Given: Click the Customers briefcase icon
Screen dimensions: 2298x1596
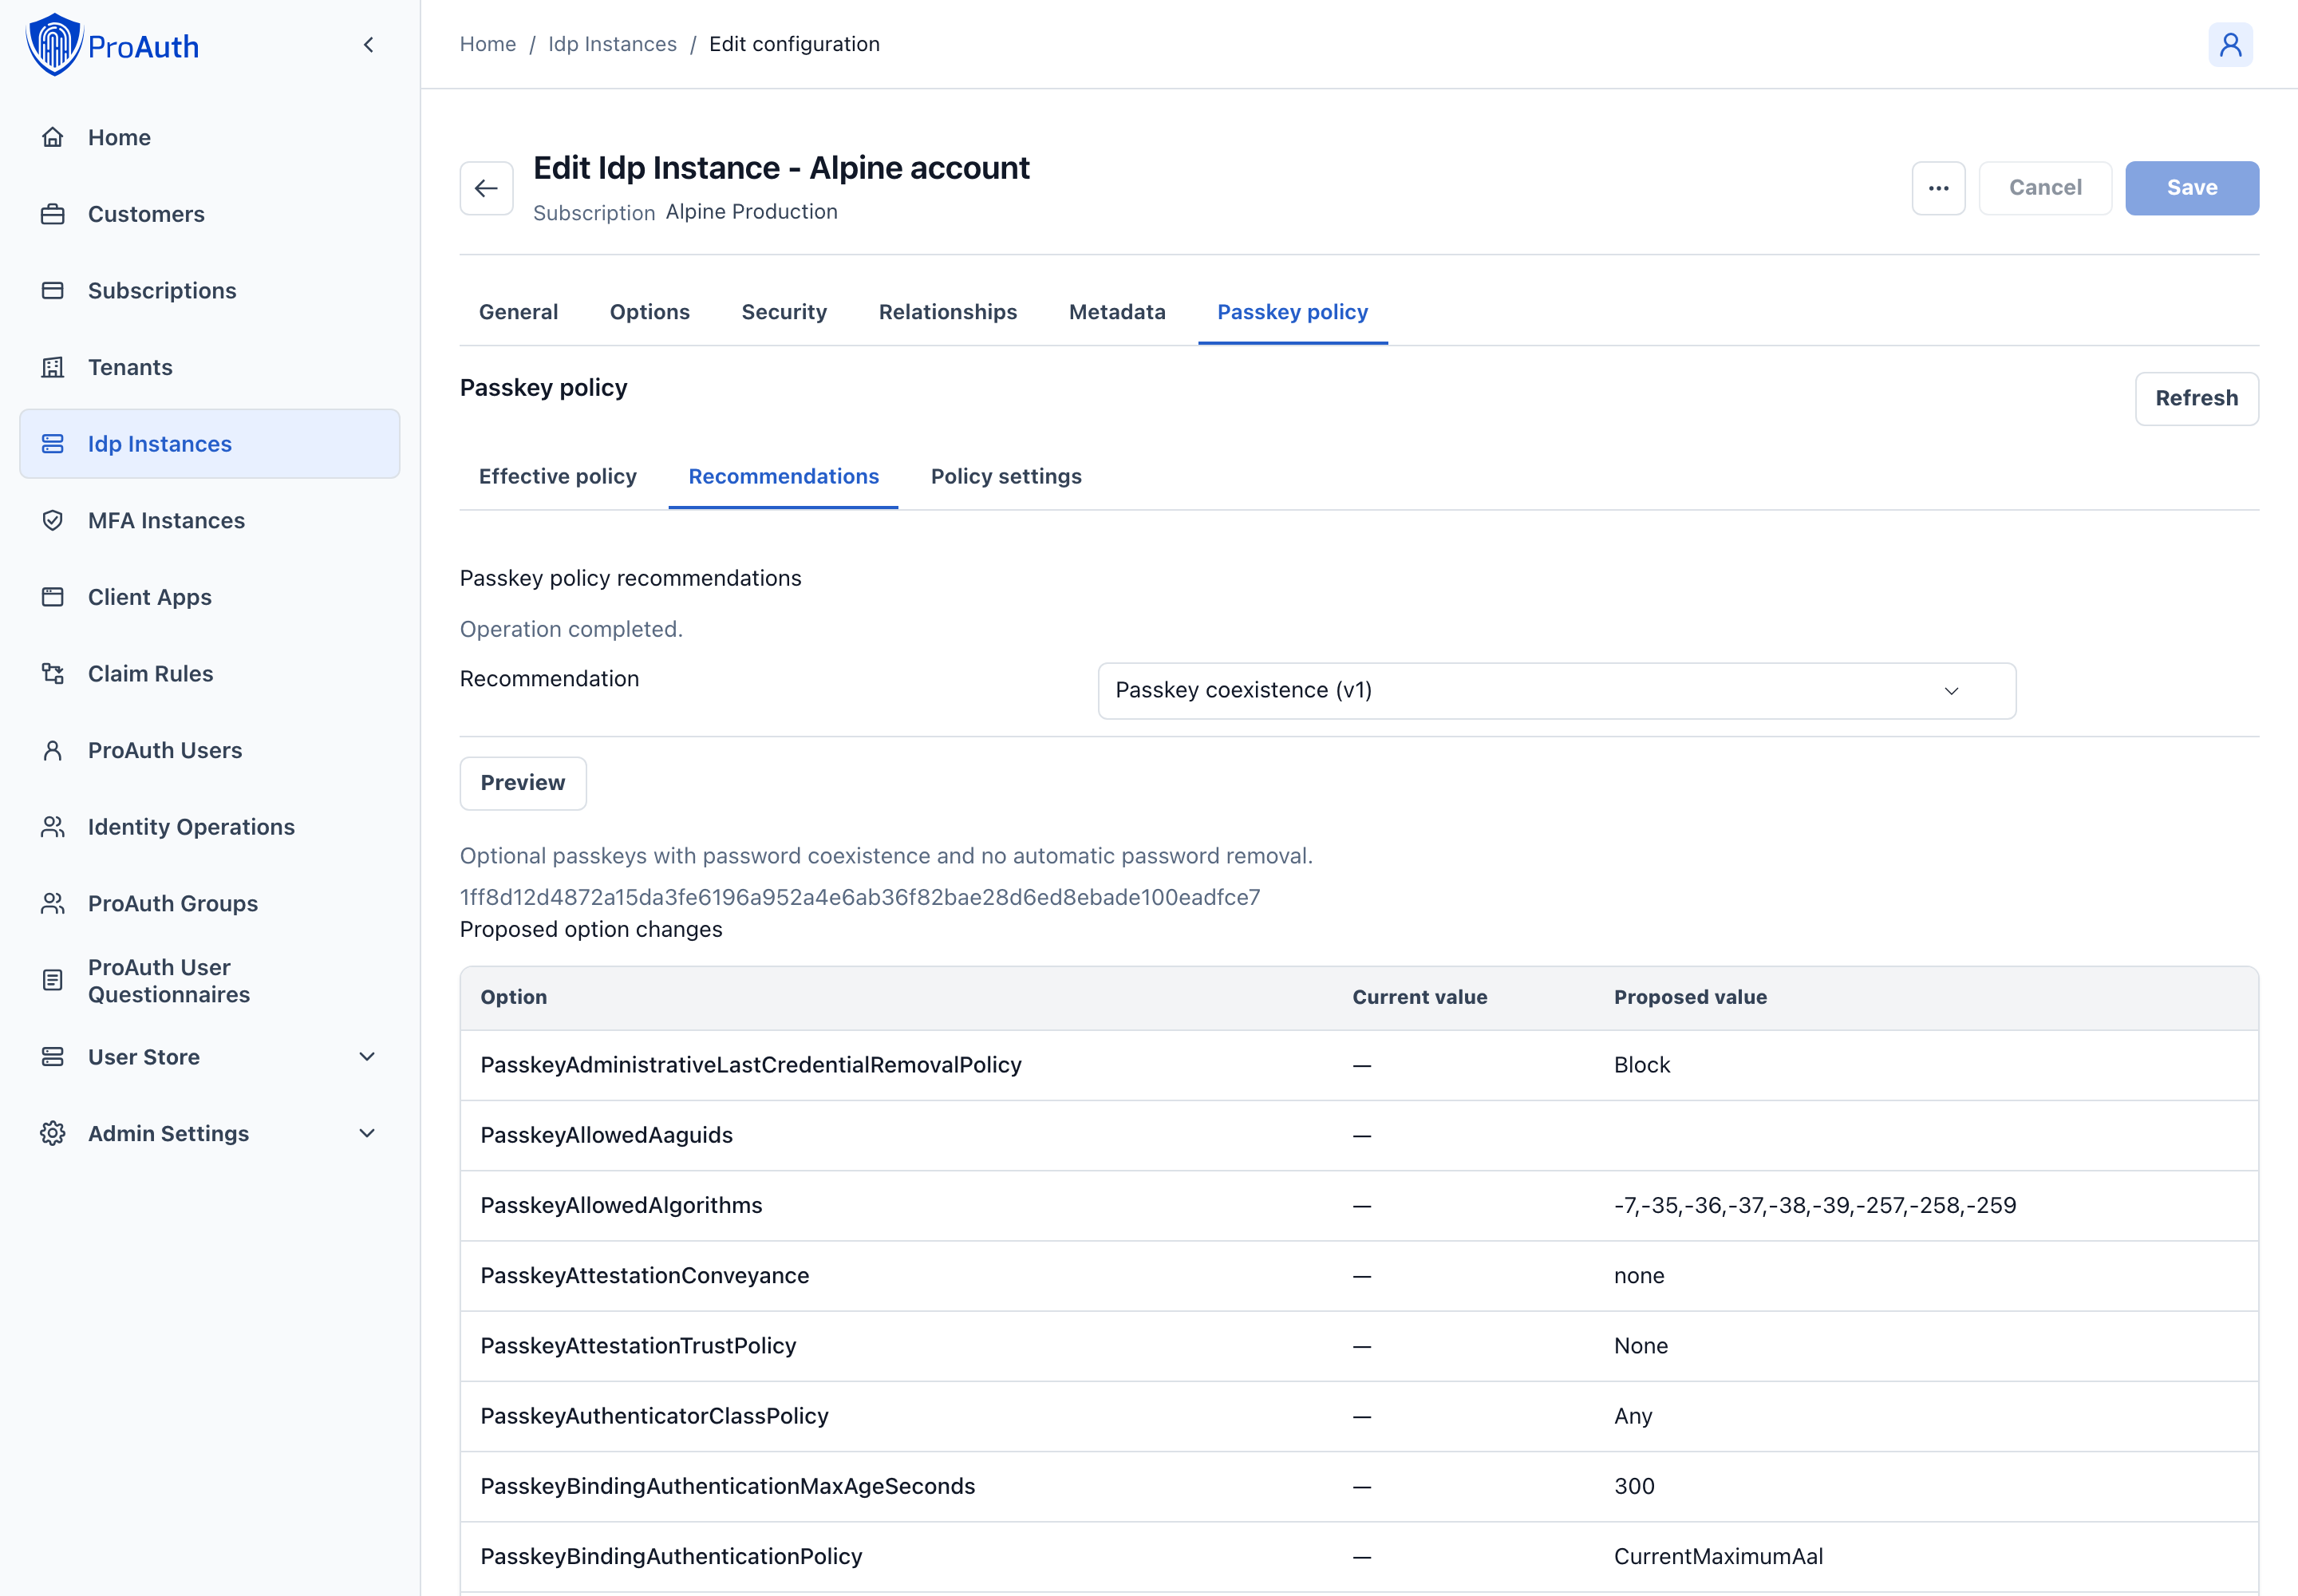Looking at the screenshot, I should tap(53, 214).
